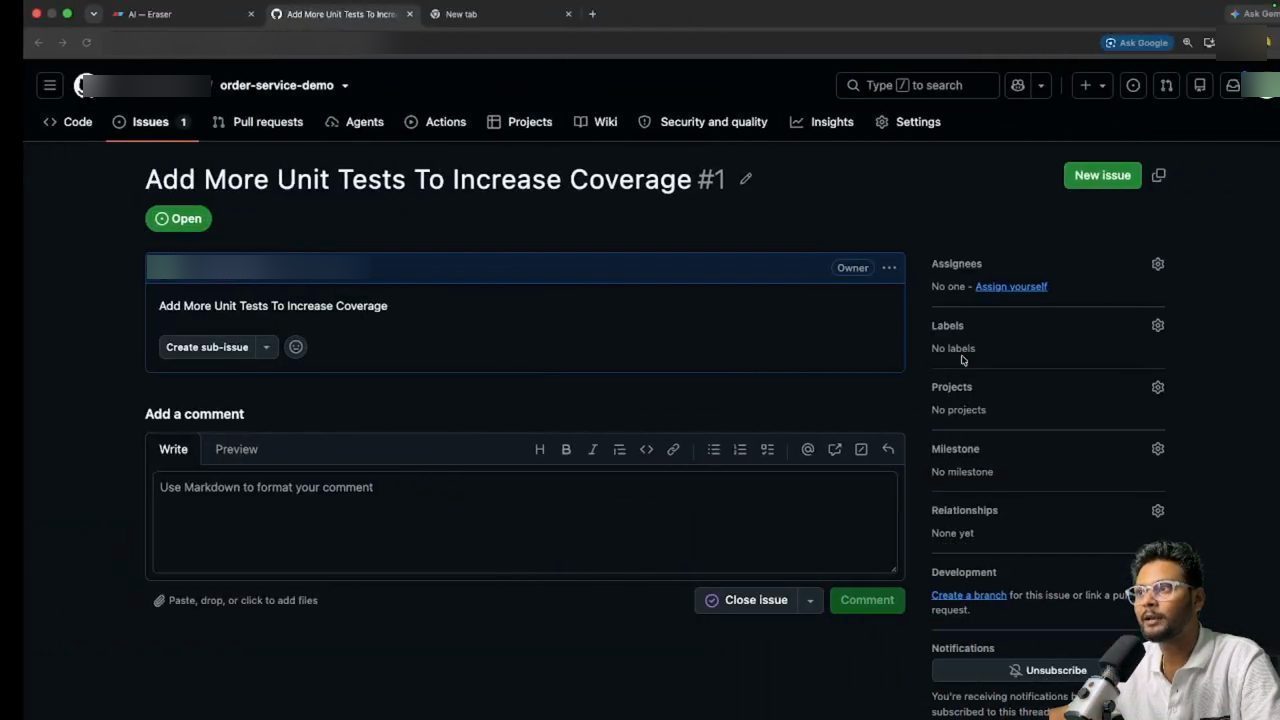1280x720 pixels.
Task: Apply bold formatting in comment editor
Action: (x=566, y=450)
